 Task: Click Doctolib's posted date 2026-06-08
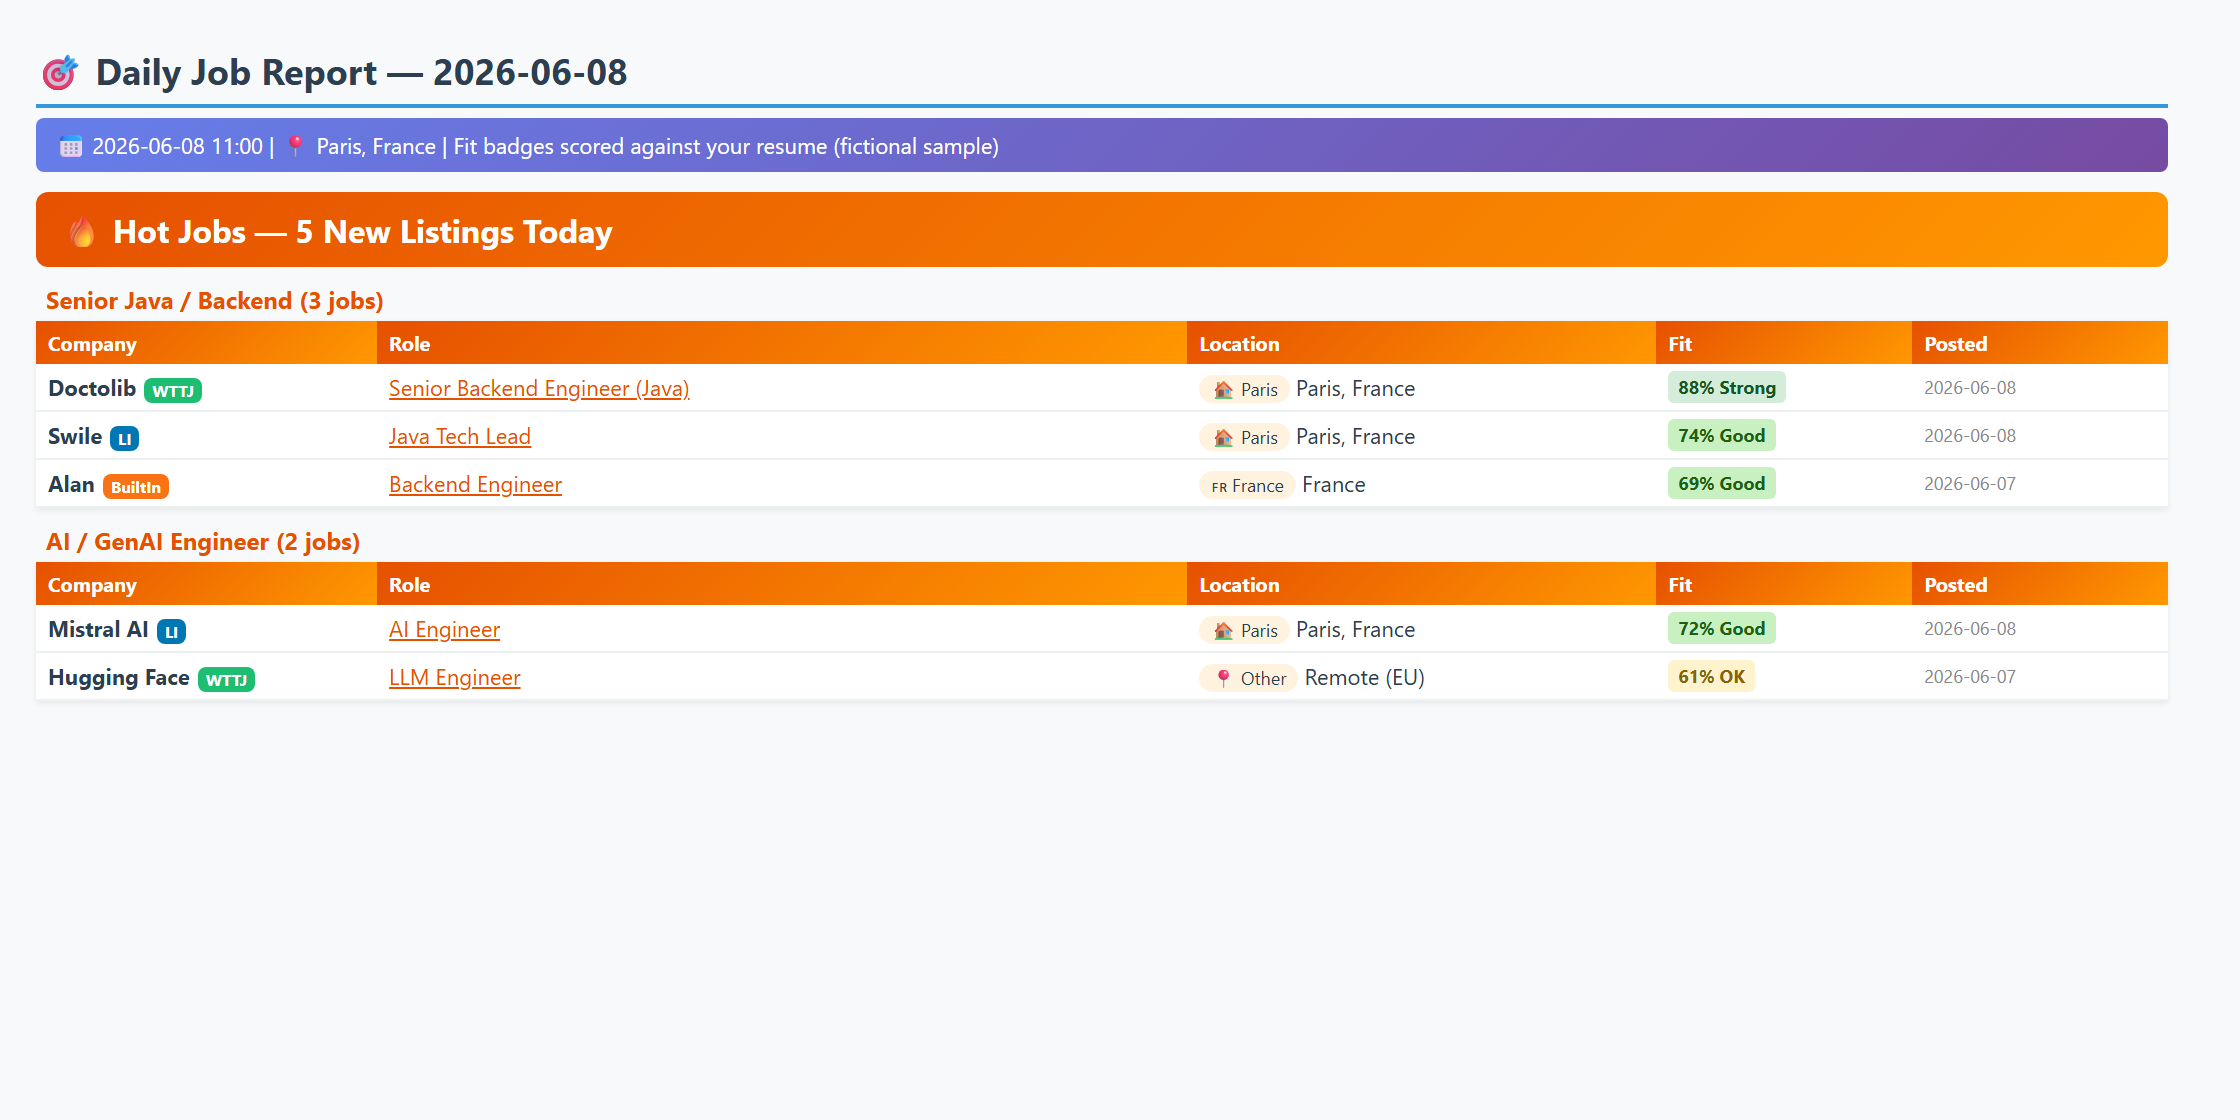coord(1970,388)
